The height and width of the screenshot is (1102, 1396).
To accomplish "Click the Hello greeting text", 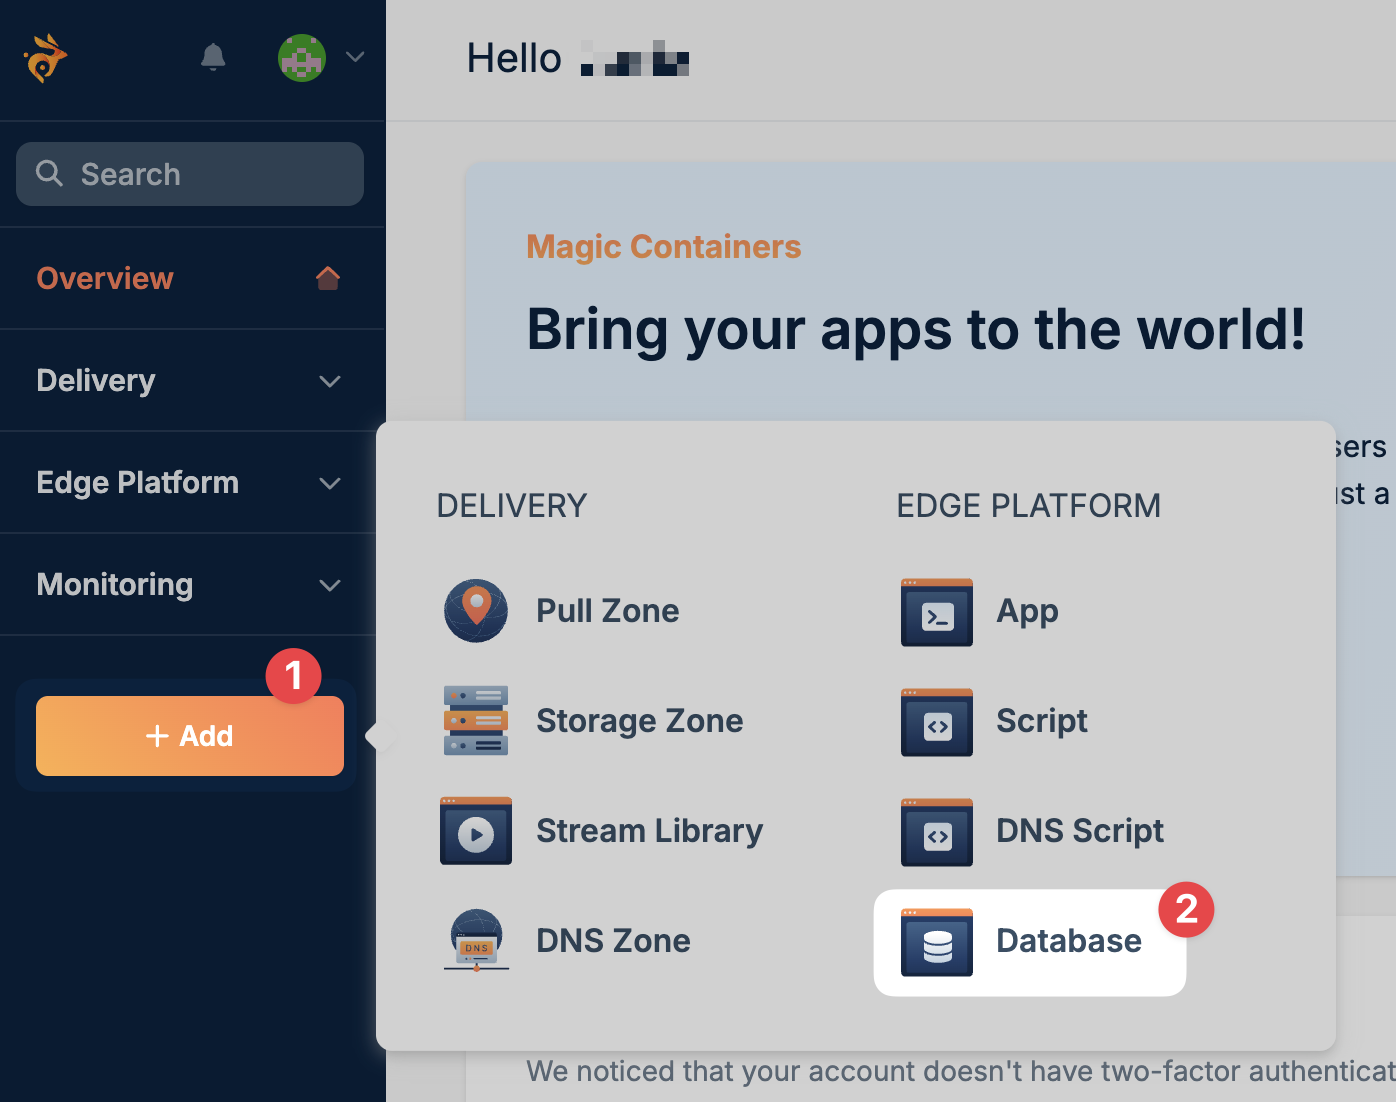I will (514, 59).
